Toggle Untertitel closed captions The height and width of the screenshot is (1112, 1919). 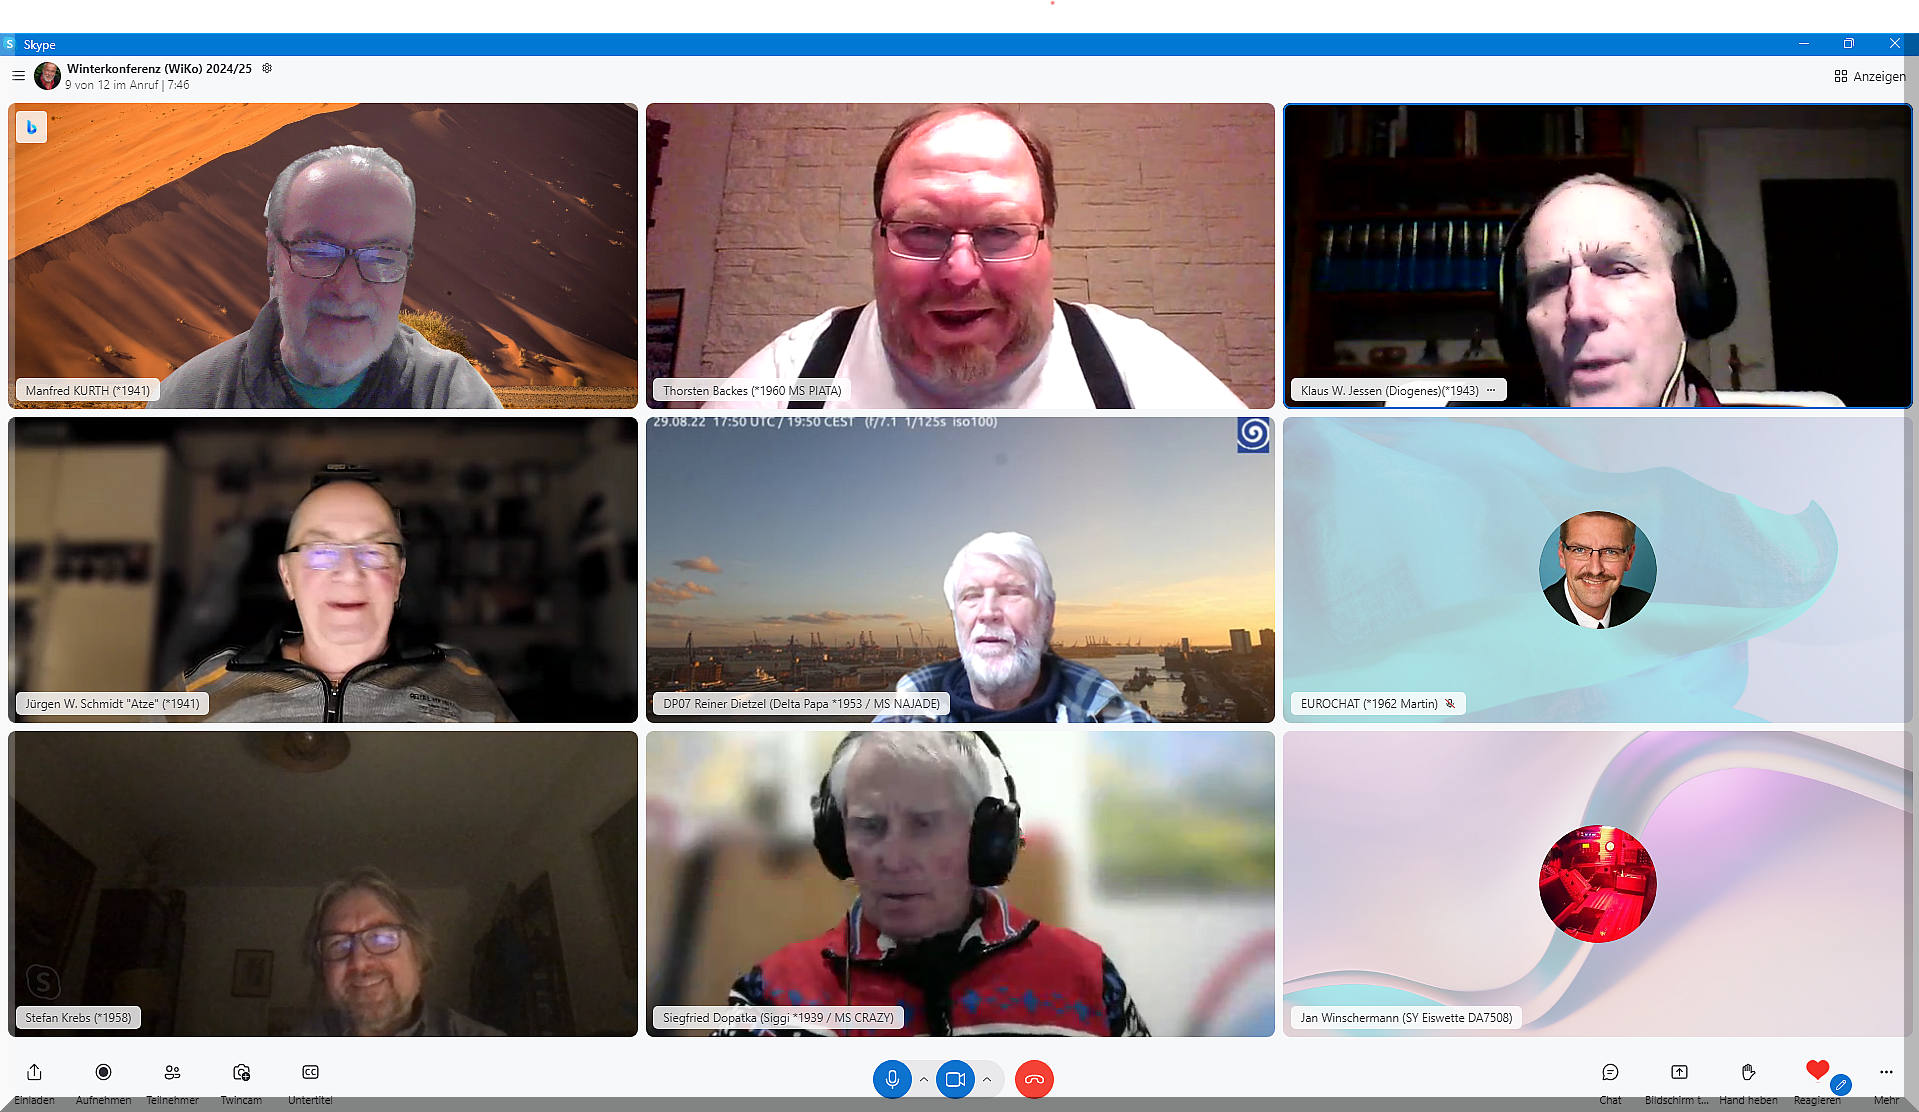310,1072
